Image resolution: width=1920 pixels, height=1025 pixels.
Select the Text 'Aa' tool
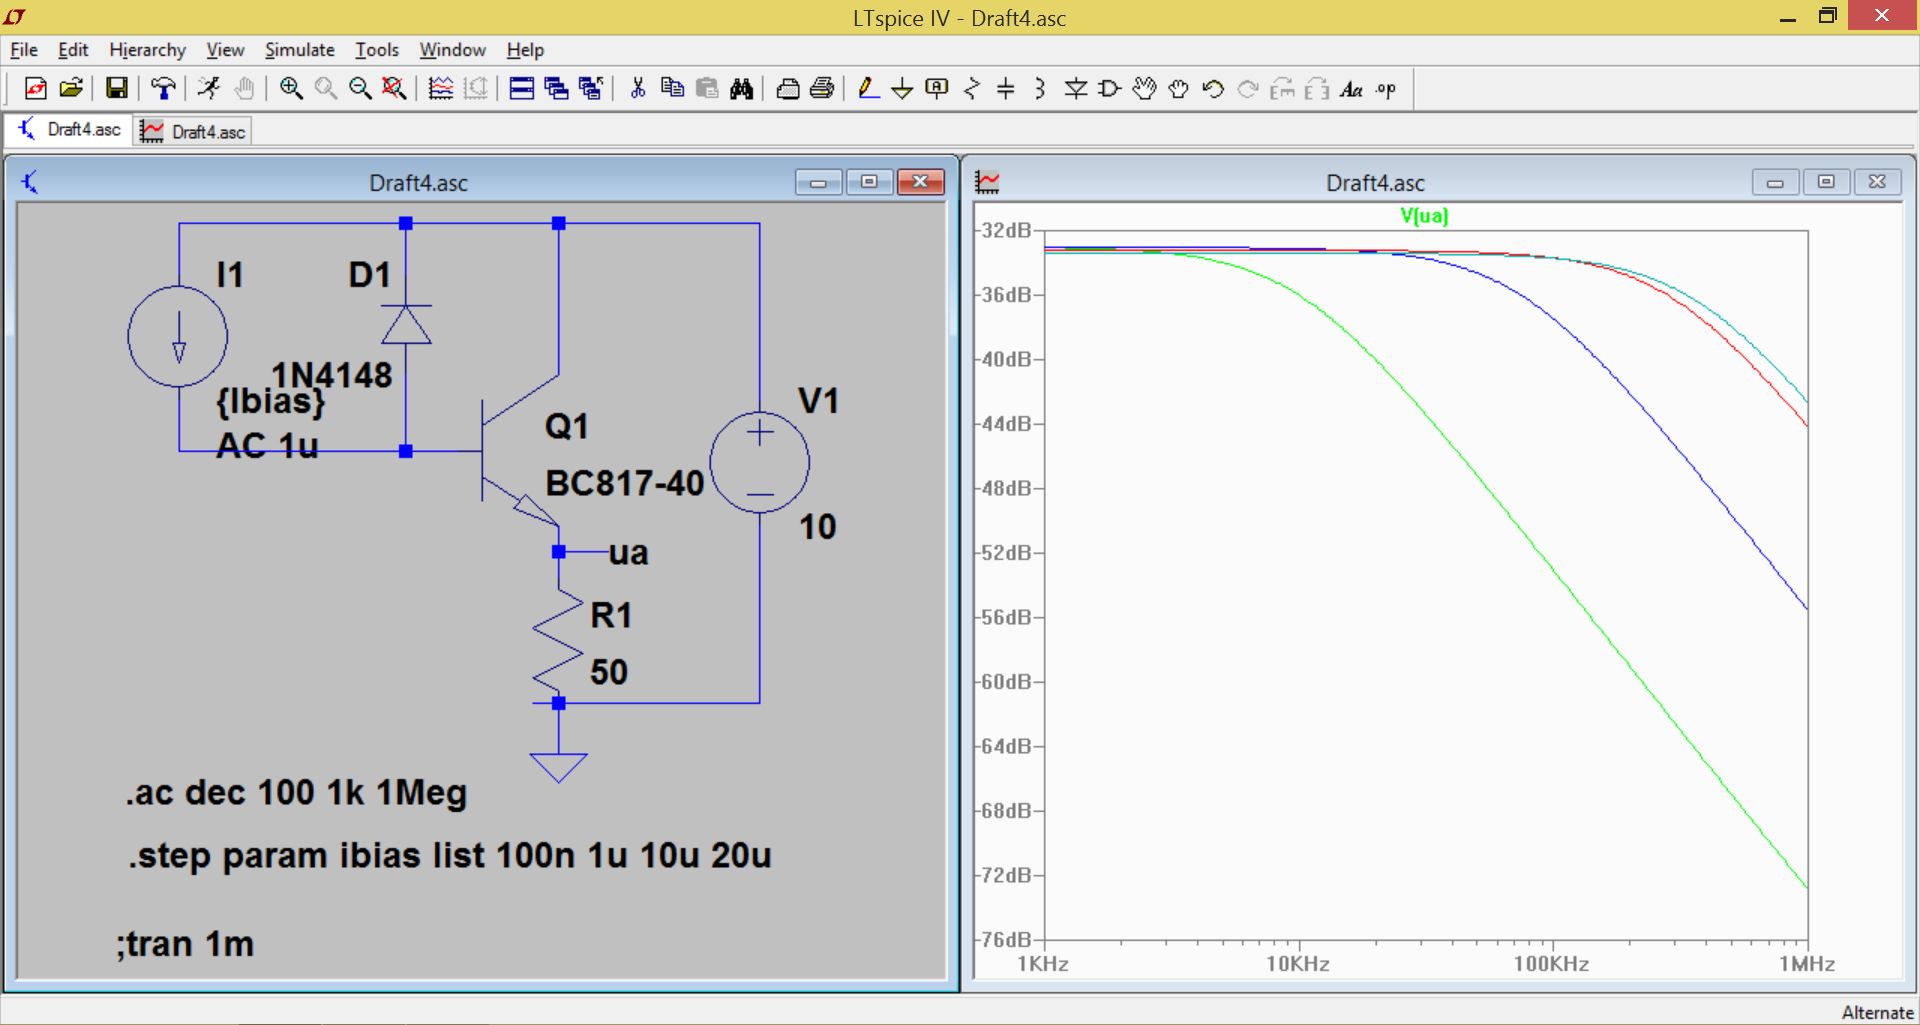1352,89
